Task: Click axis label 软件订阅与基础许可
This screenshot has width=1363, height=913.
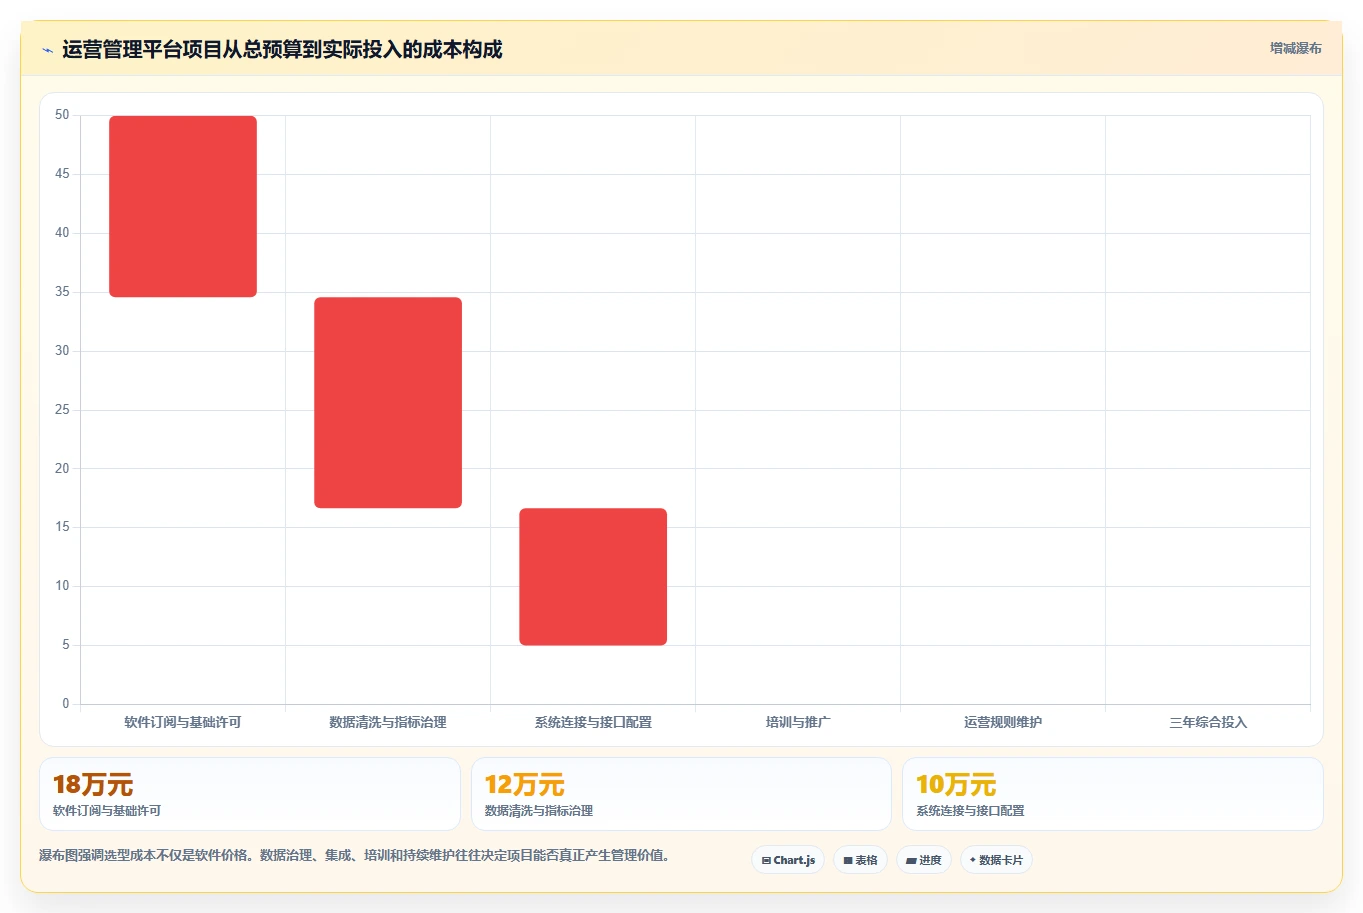Action: click(x=183, y=722)
